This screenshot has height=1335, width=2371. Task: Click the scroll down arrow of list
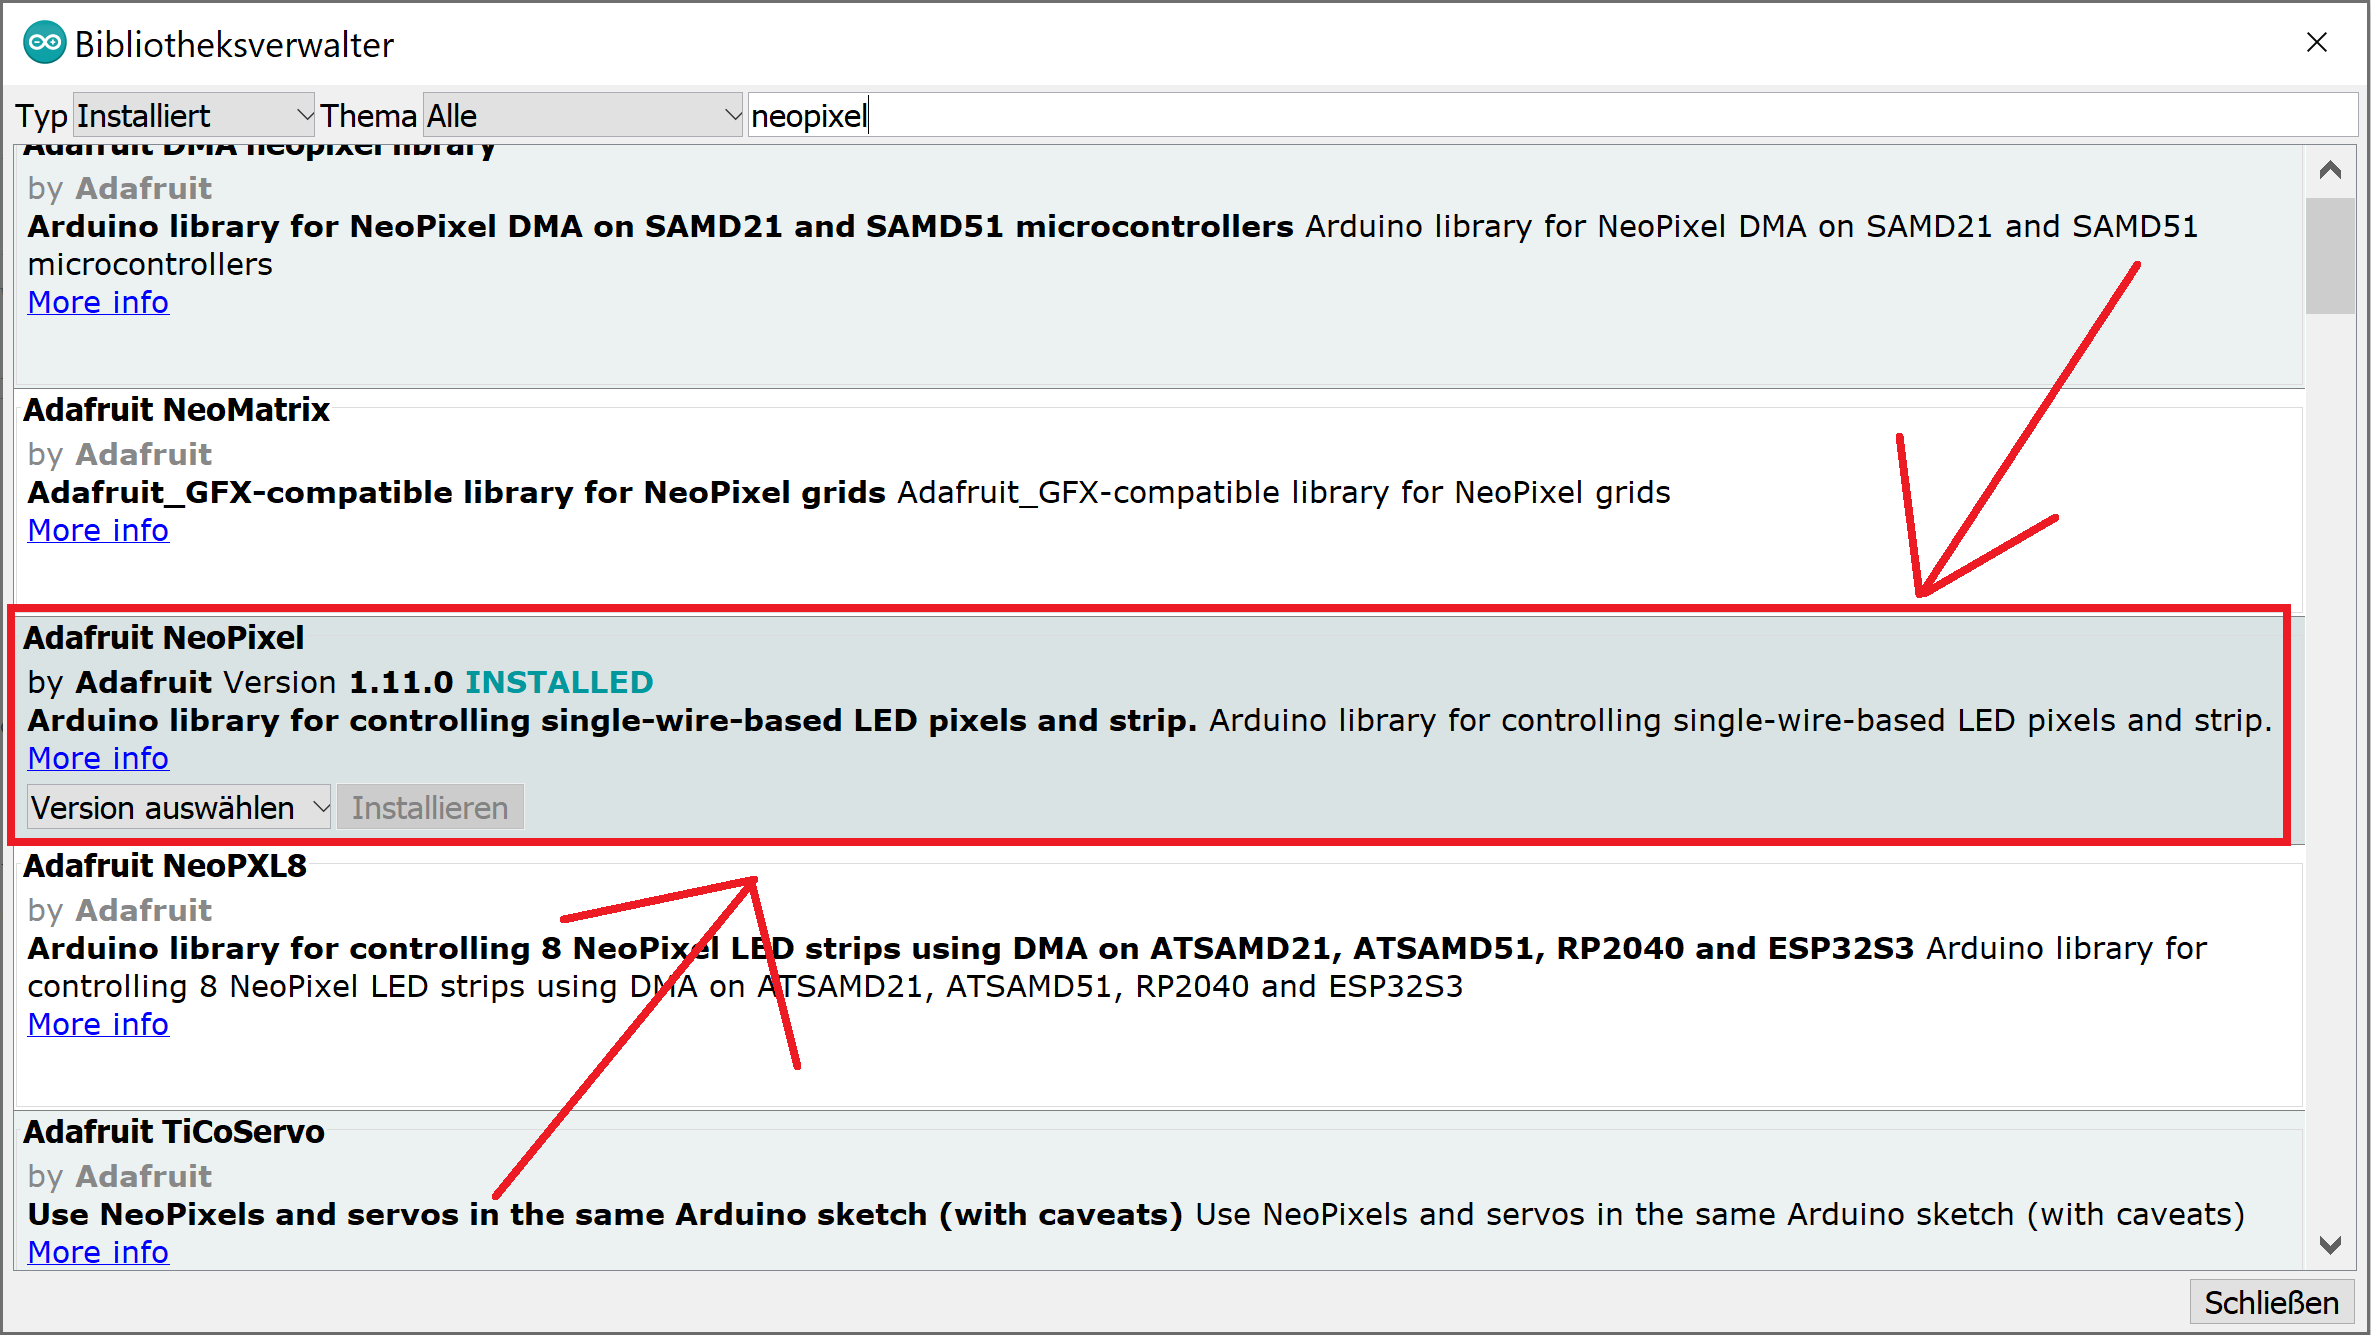pos(2330,1245)
